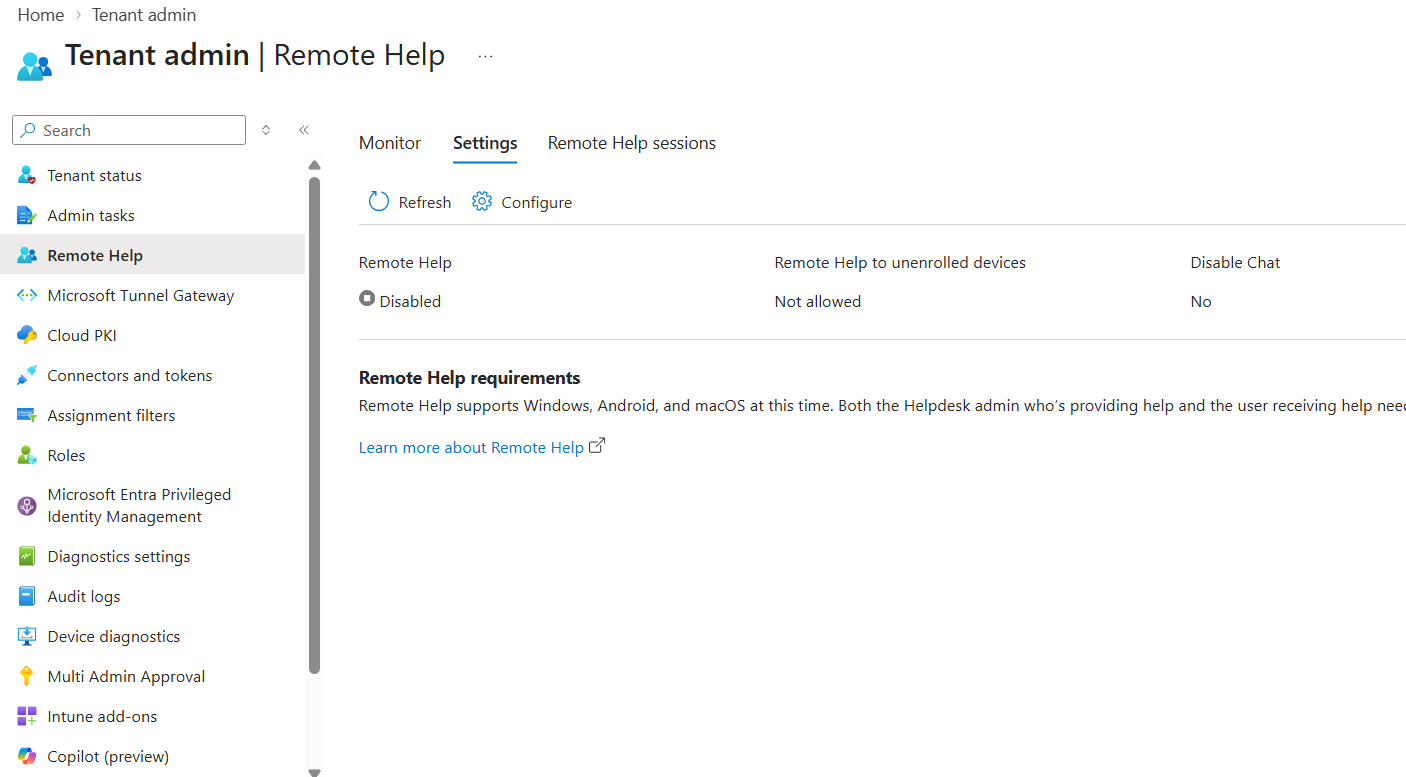The image size is (1406, 777).
Task: Collapse the sidebar with double chevron
Action: click(304, 130)
